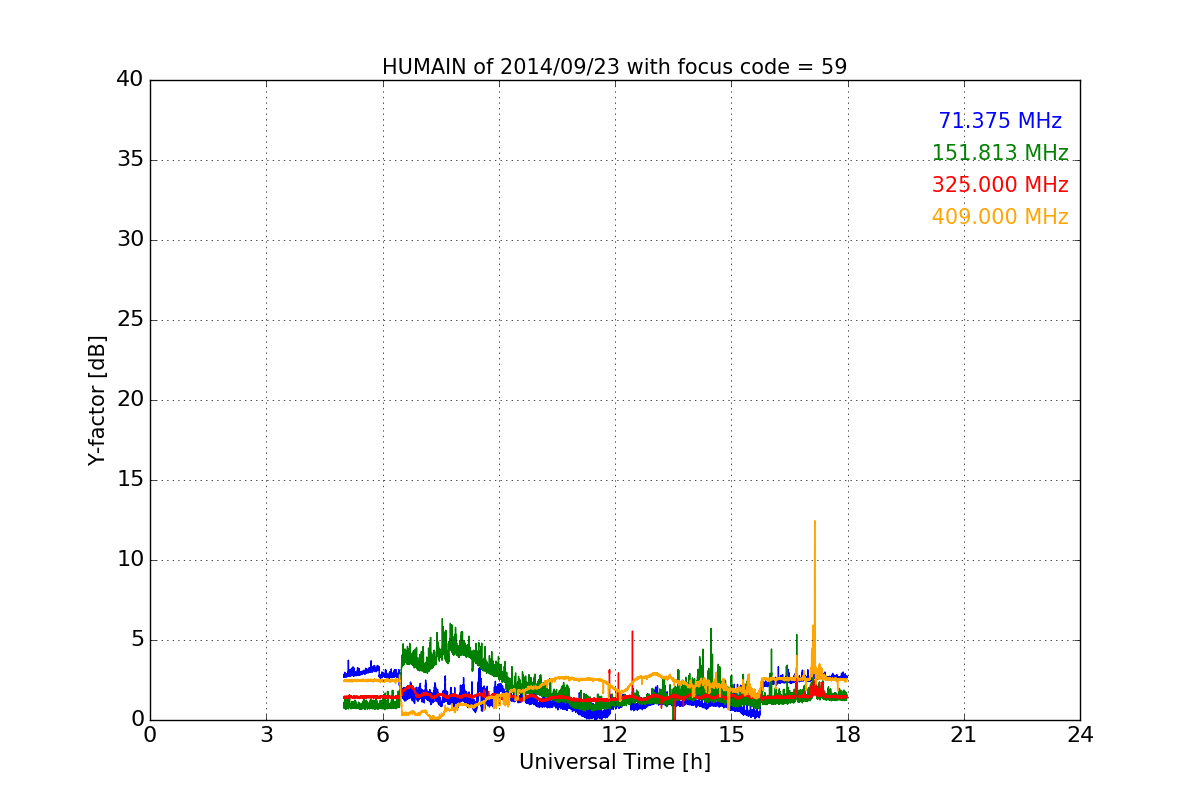
Task: Click the 'Y-factor [dB]' axis label
Action: point(97,400)
